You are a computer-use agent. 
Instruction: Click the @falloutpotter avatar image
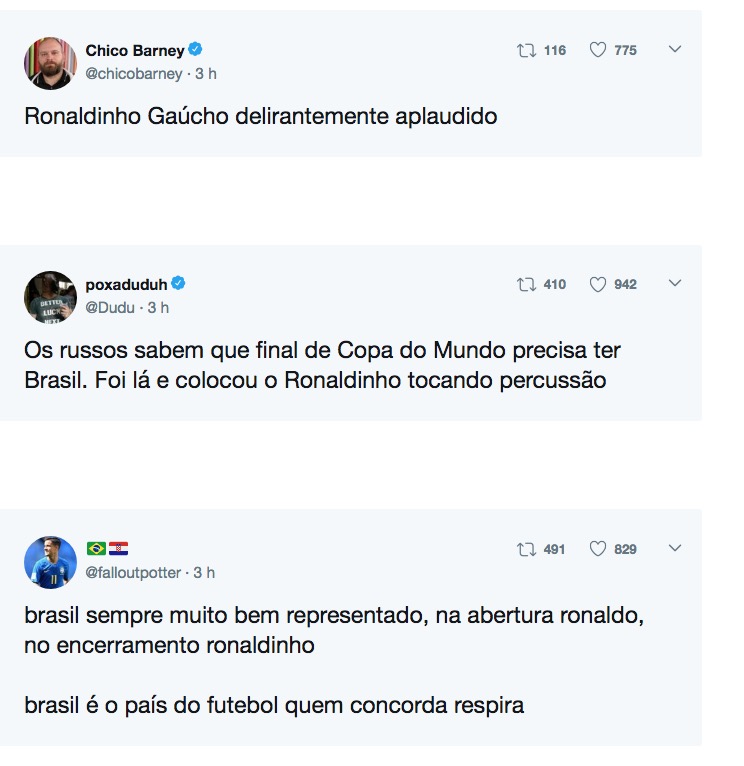pos(50,562)
